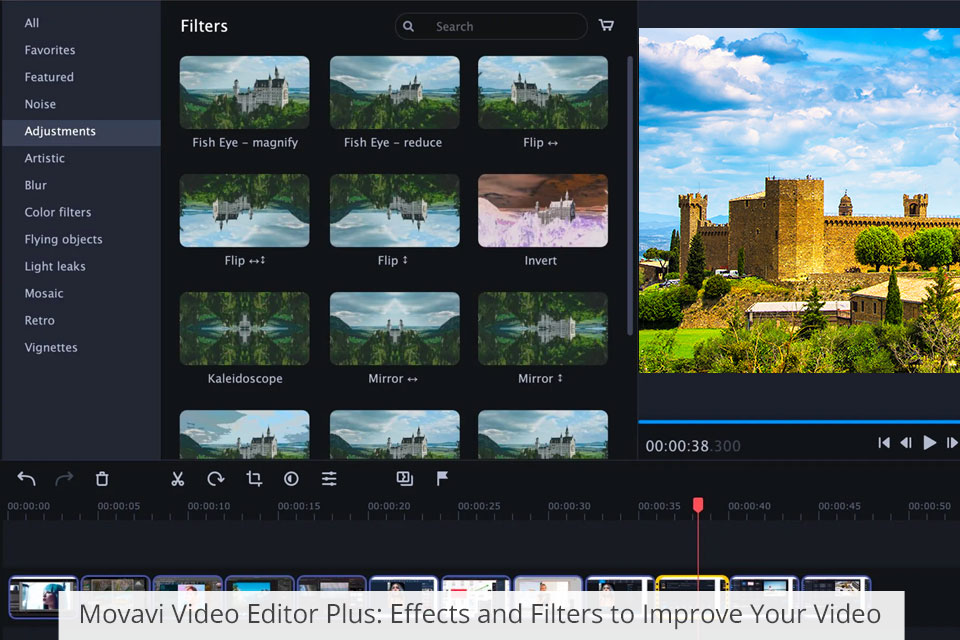The width and height of the screenshot is (960, 640).
Task: Click the preview timecode 00:00:38.300
Action: (x=692, y=446)
